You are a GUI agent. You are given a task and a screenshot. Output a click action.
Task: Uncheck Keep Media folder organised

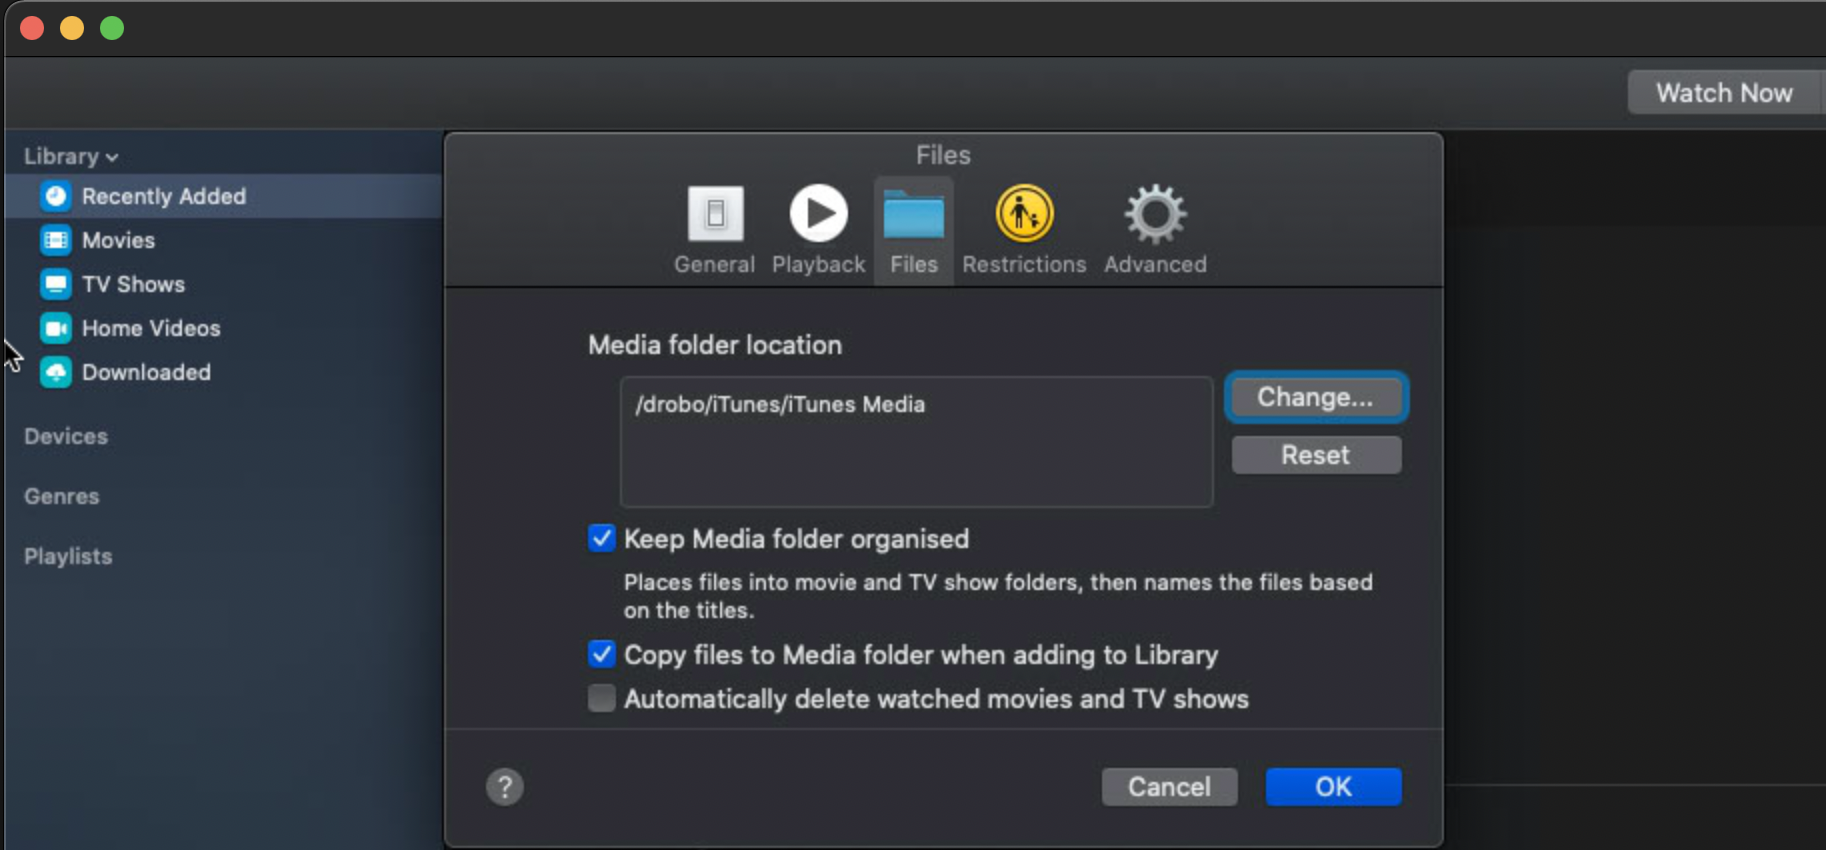click(602, 539)
